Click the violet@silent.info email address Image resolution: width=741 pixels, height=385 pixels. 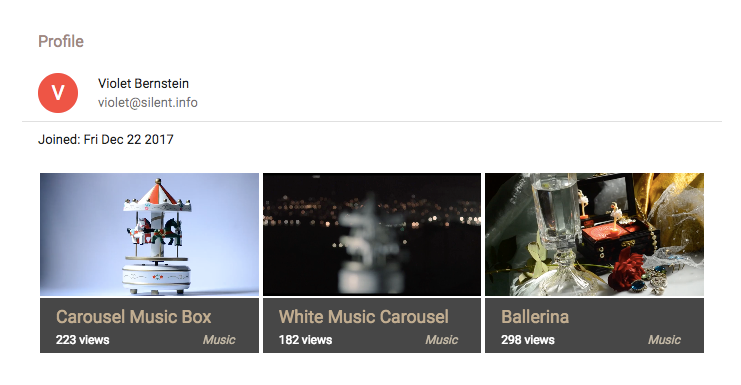[147, 103]
